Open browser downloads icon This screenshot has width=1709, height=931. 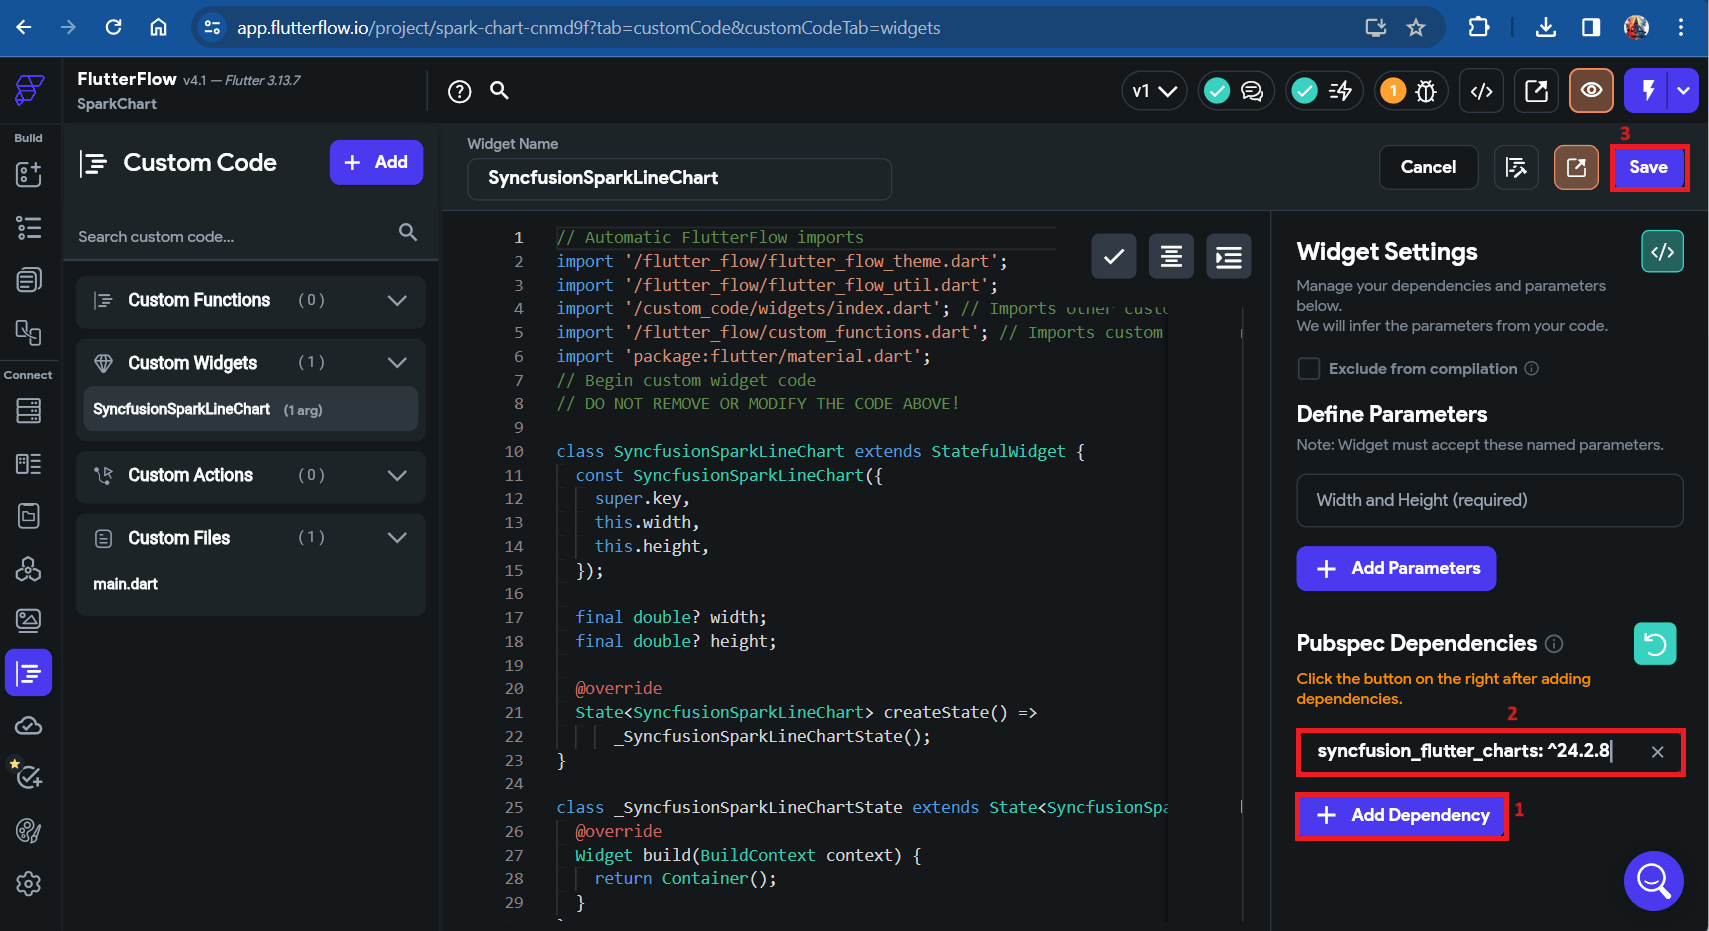click(1546, 28)
